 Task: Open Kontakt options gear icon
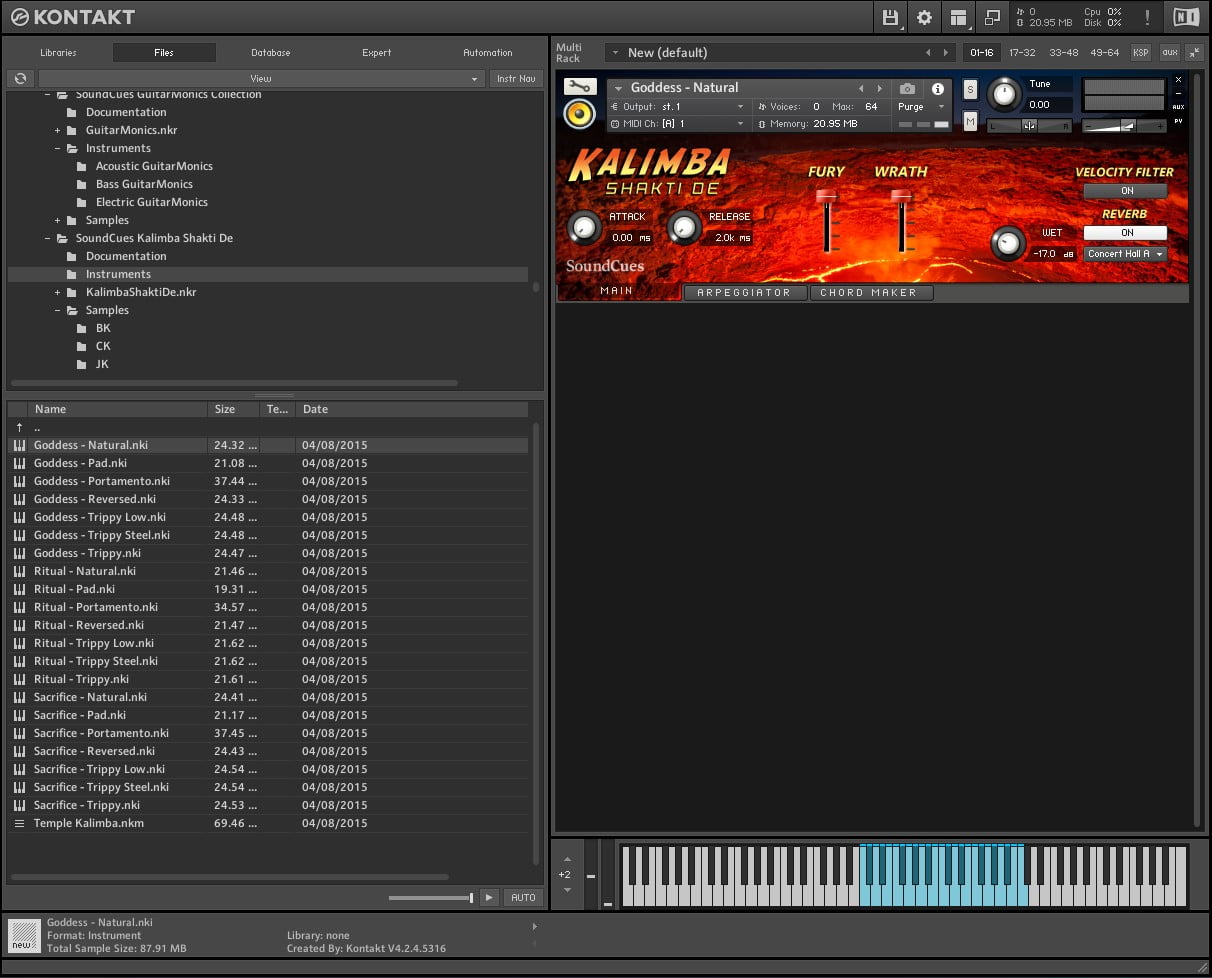pos(924,17)
